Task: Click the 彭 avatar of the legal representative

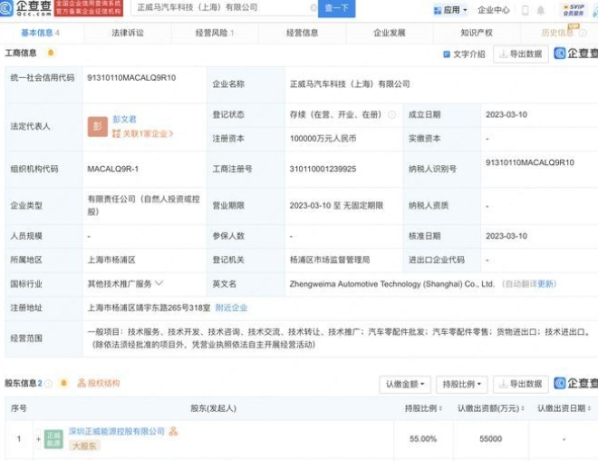Action: 98,127
